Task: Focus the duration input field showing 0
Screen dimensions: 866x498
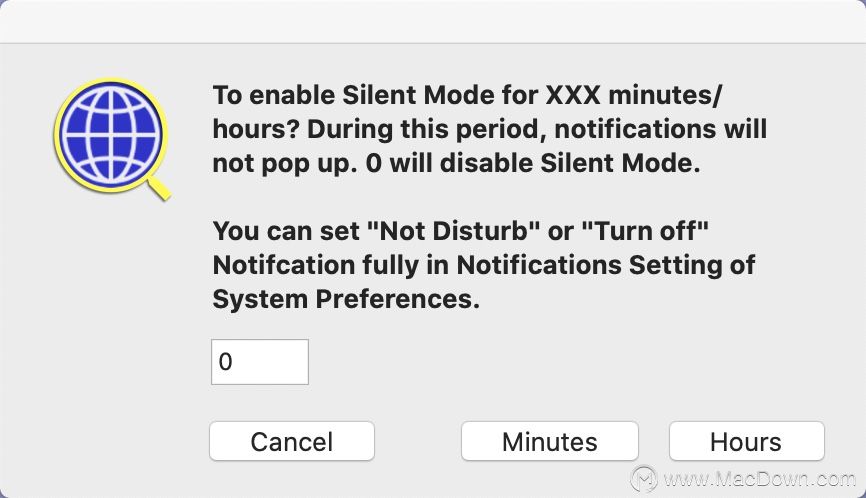Action: tap(259, 362)
